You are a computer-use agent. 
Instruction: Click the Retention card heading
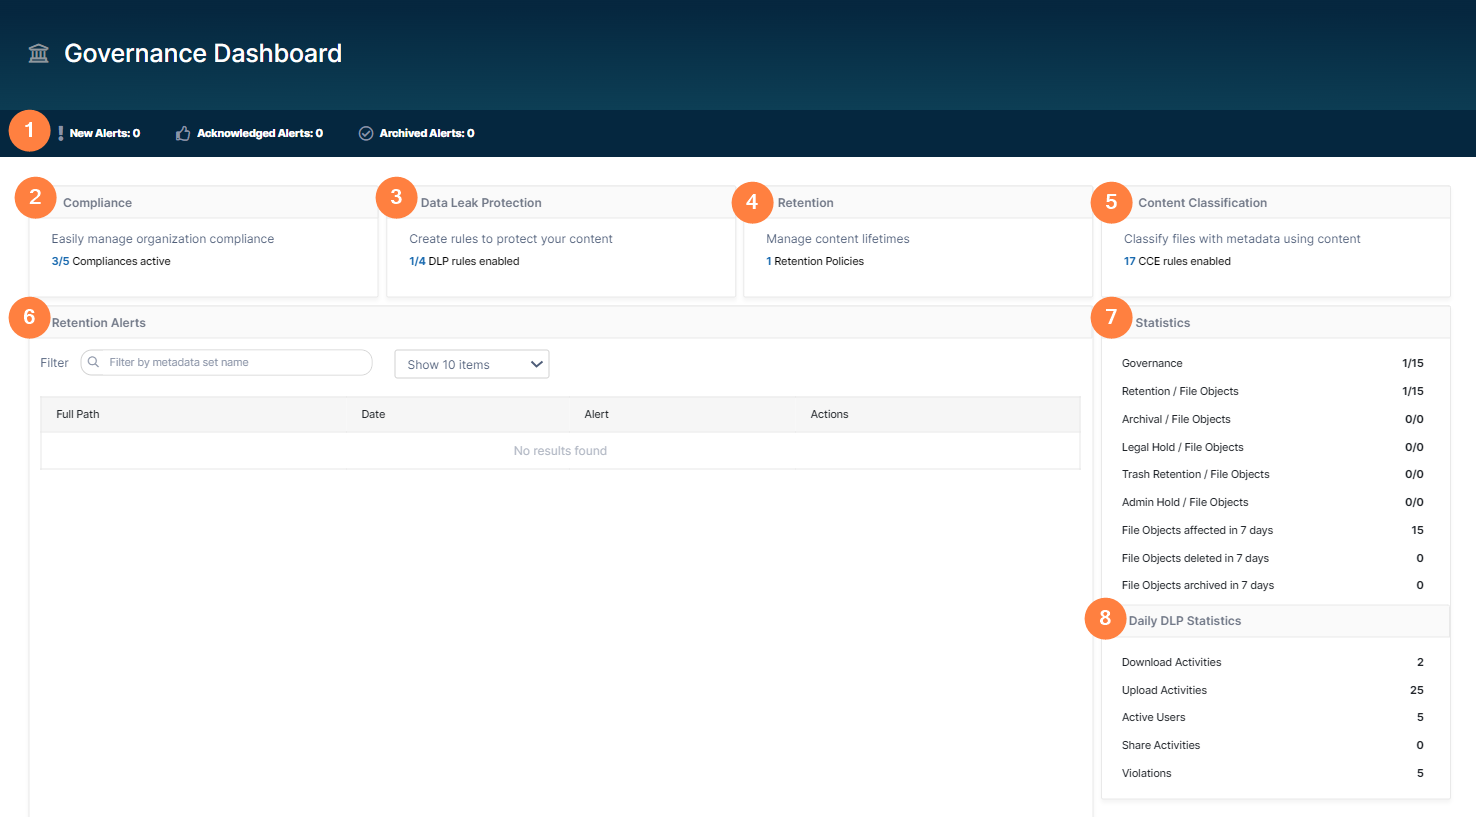click(x=805, y=202)
